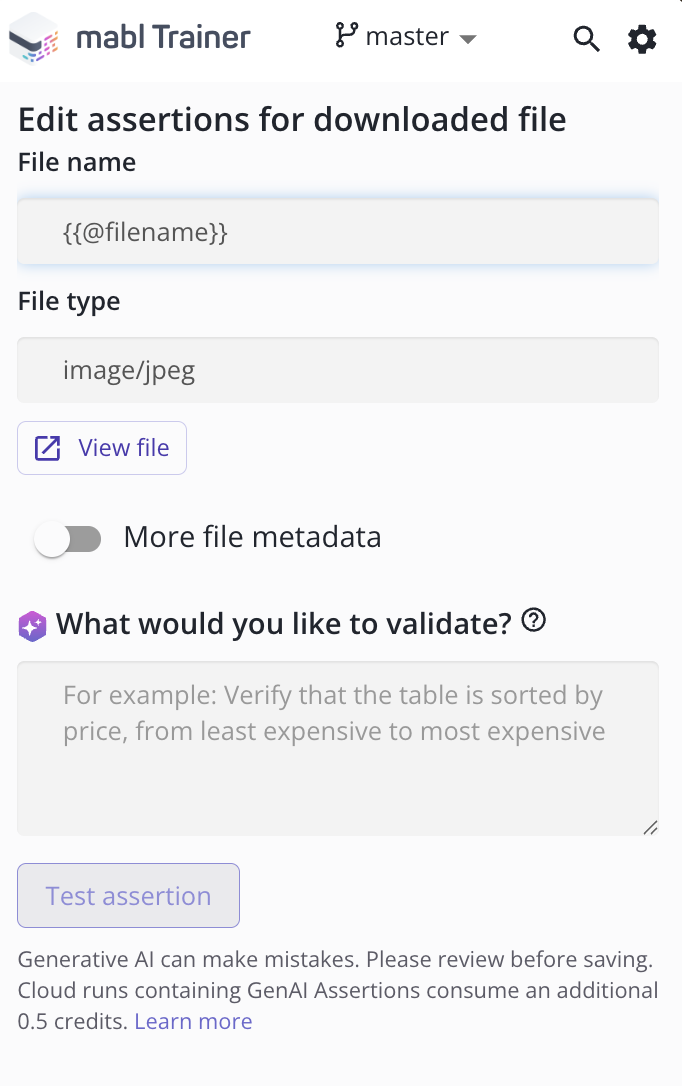Open search with the magnifier icon

point(586,39)
